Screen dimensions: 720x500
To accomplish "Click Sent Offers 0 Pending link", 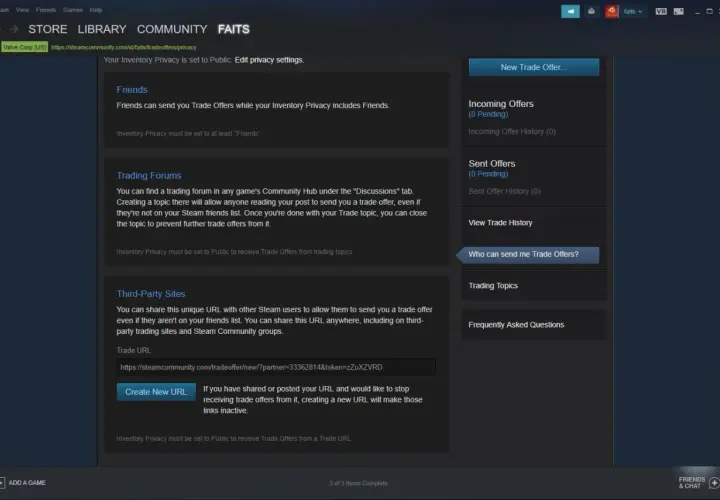I will (x=488, y=174).
